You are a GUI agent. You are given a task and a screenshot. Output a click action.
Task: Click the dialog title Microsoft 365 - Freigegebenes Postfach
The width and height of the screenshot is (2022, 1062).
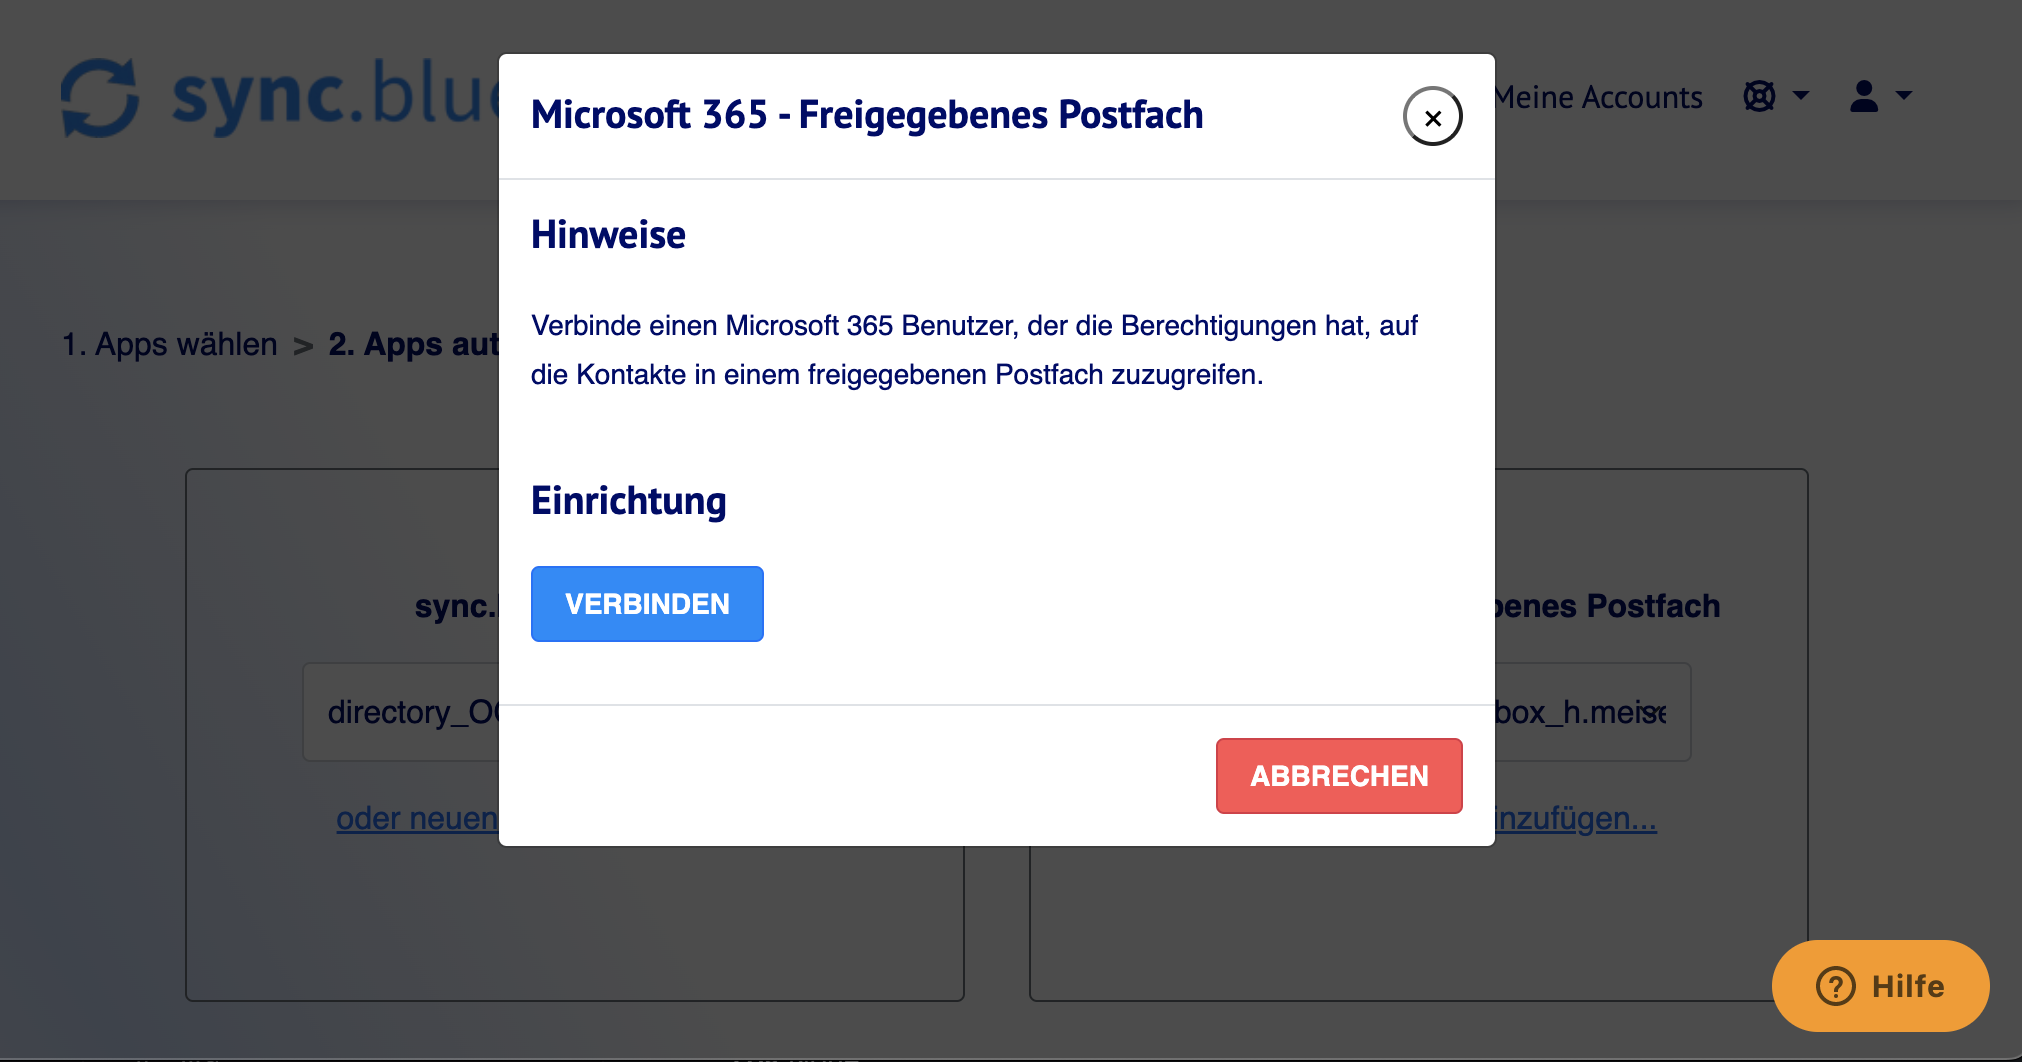pyautogui.click(x=867, y=115)
